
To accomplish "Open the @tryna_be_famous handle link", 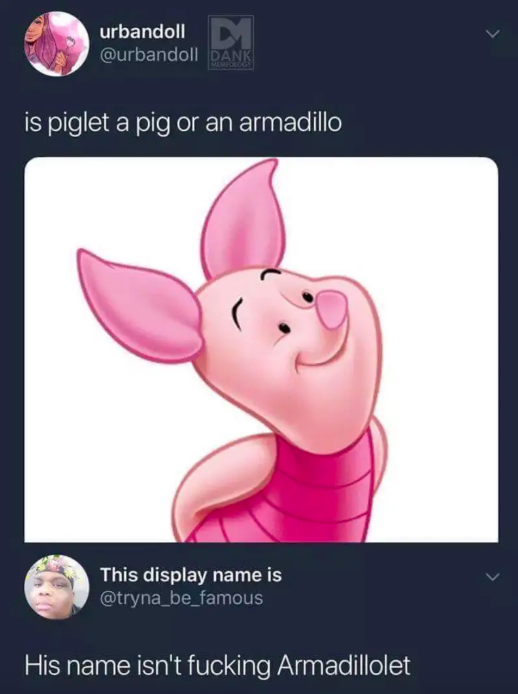I will coord(182,598).
